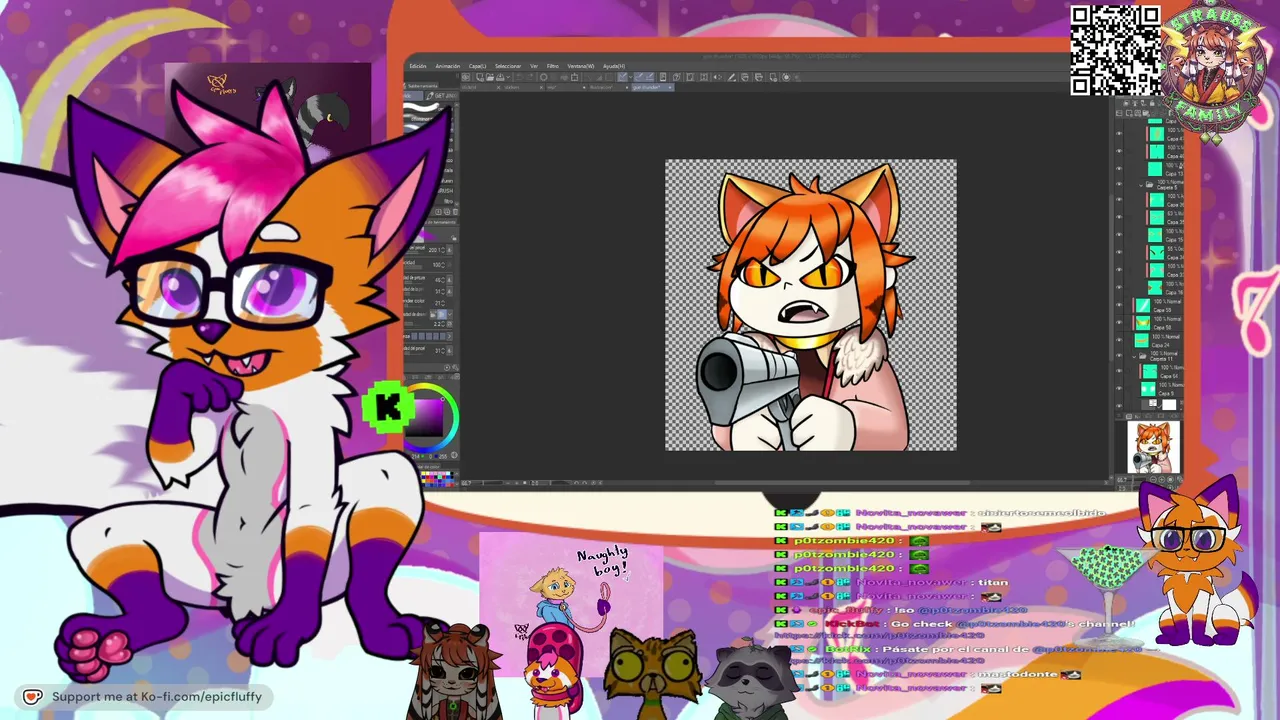
Task: Toggle the eye icon for Capa 59
Action: pos(1119,307)
